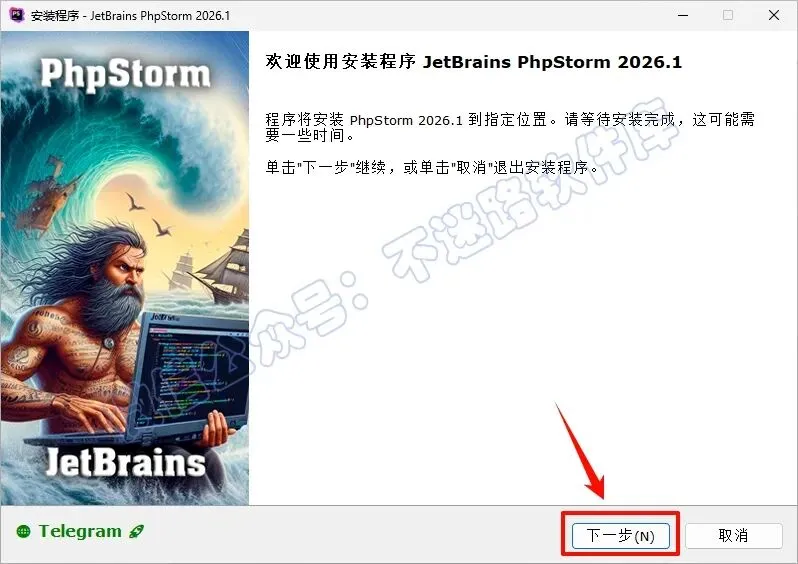Click the paragraph starting with 程序将安装 PhpStorm
Viewport: 798px width, 564px height.
click(509, 127)
